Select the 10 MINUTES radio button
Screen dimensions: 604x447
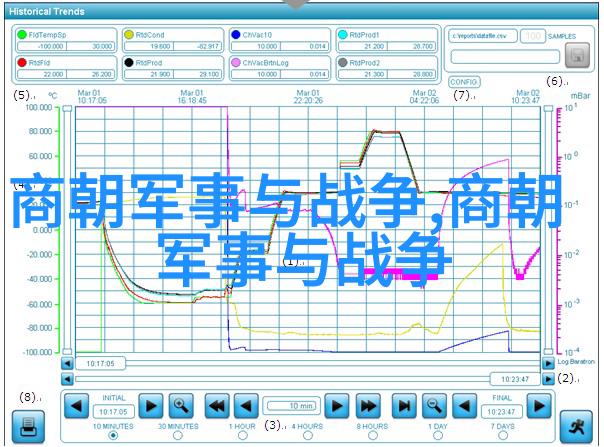tap(113, 435)
